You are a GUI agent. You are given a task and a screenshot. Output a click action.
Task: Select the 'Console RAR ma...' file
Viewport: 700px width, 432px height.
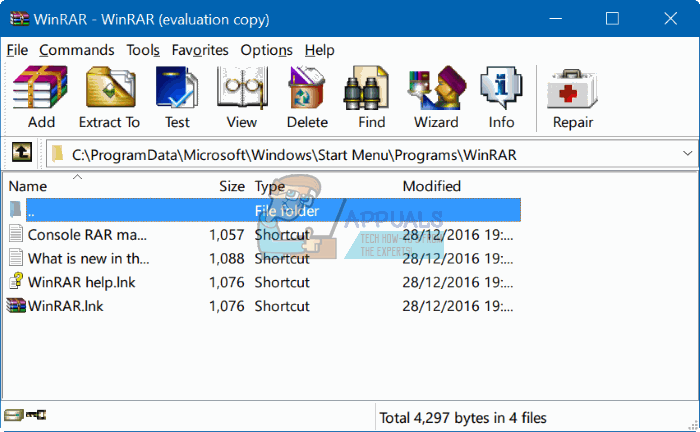click(x=87, y=235)
